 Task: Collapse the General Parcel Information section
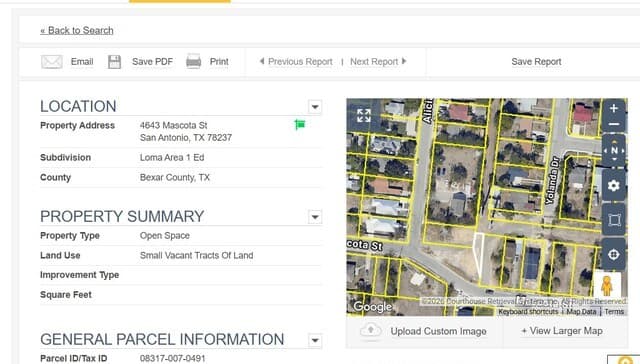315,340
